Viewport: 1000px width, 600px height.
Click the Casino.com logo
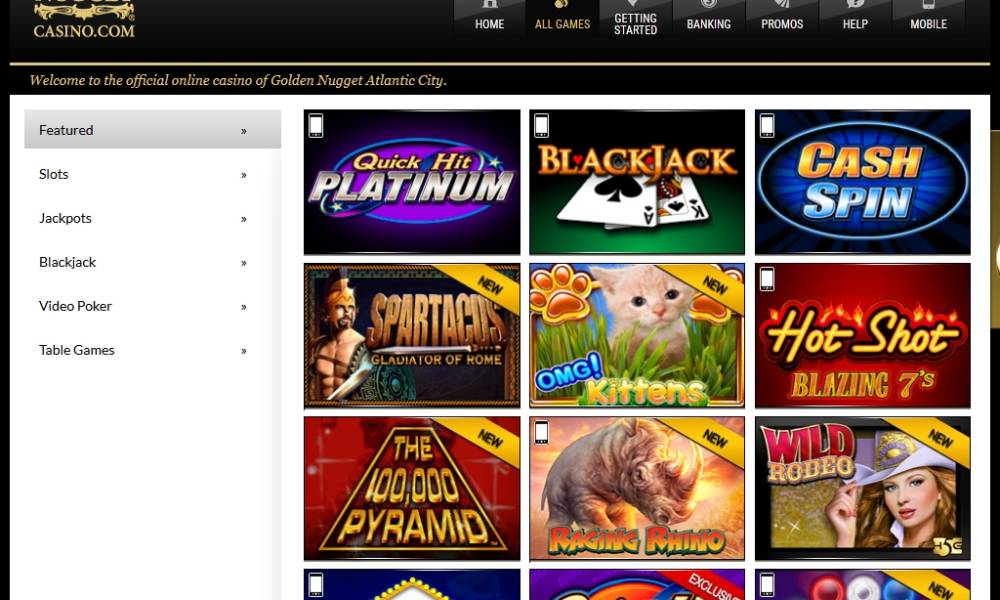(x=84, y=20)
